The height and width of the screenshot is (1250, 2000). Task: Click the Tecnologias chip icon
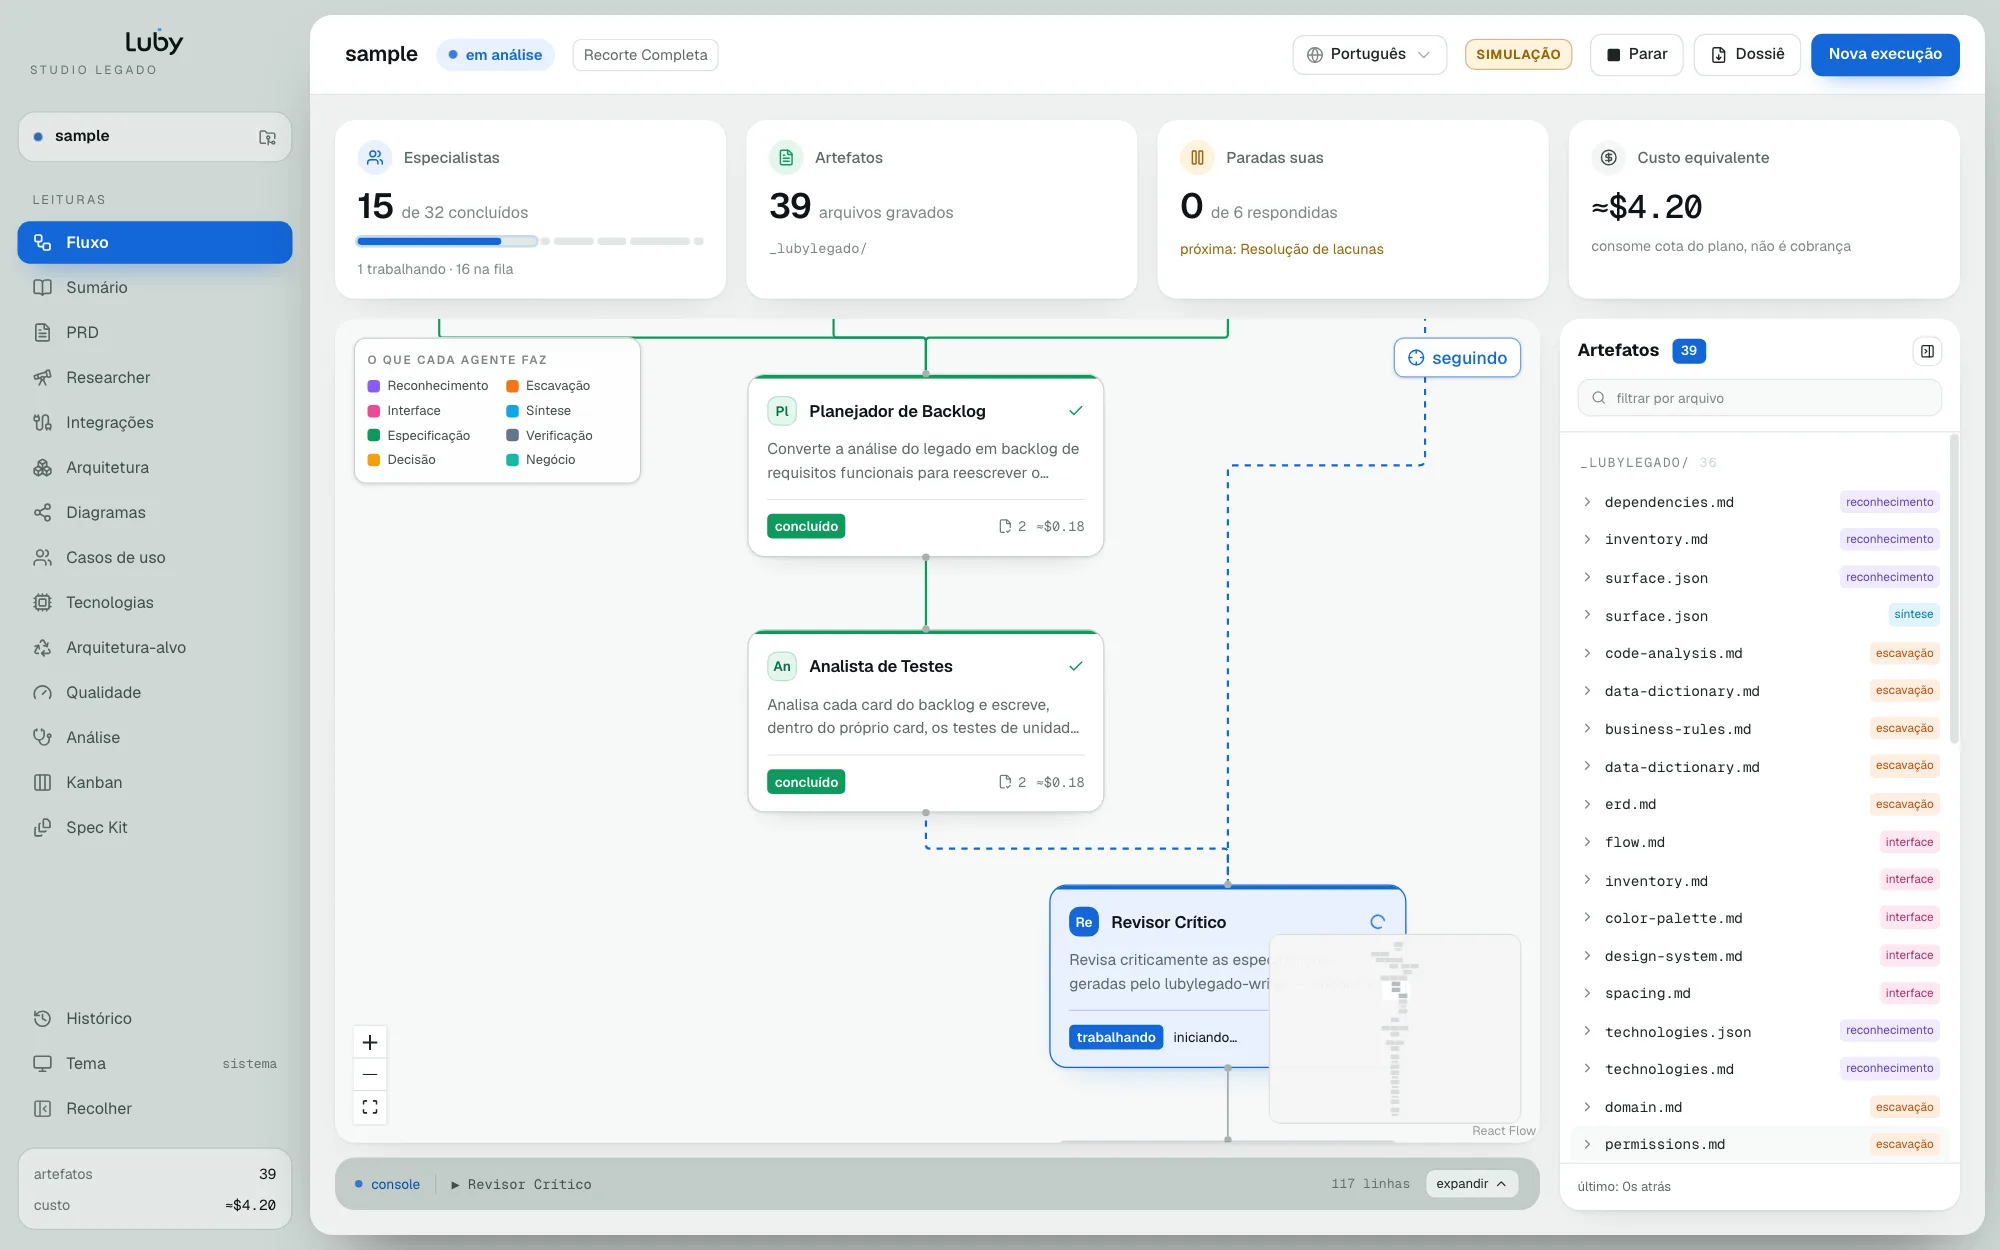pyautogui.click(x=42, y=602)
